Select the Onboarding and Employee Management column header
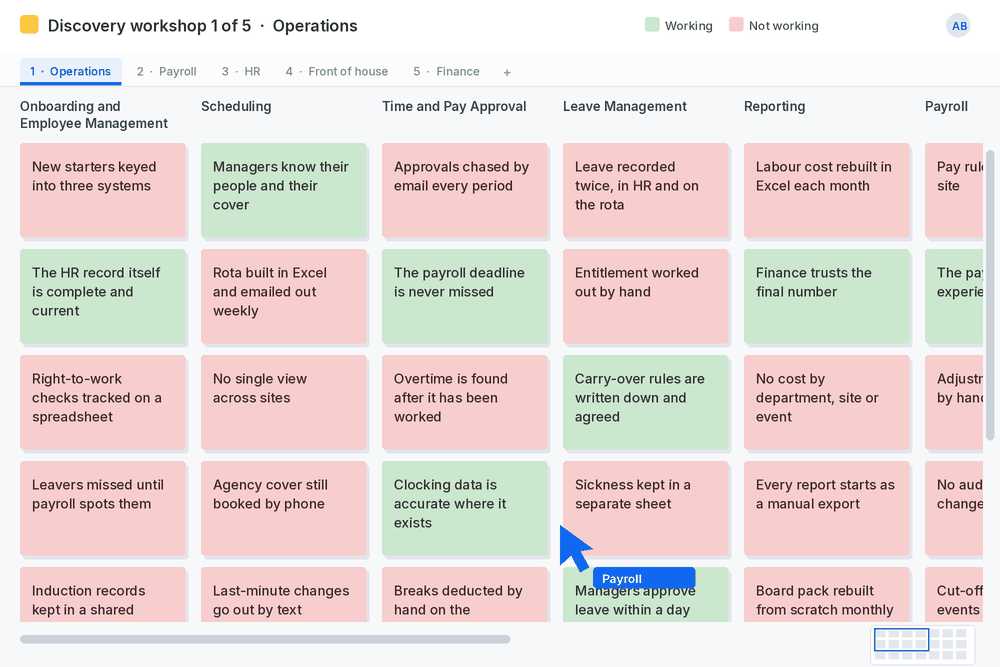1000x667 pixels. [94, 115]
